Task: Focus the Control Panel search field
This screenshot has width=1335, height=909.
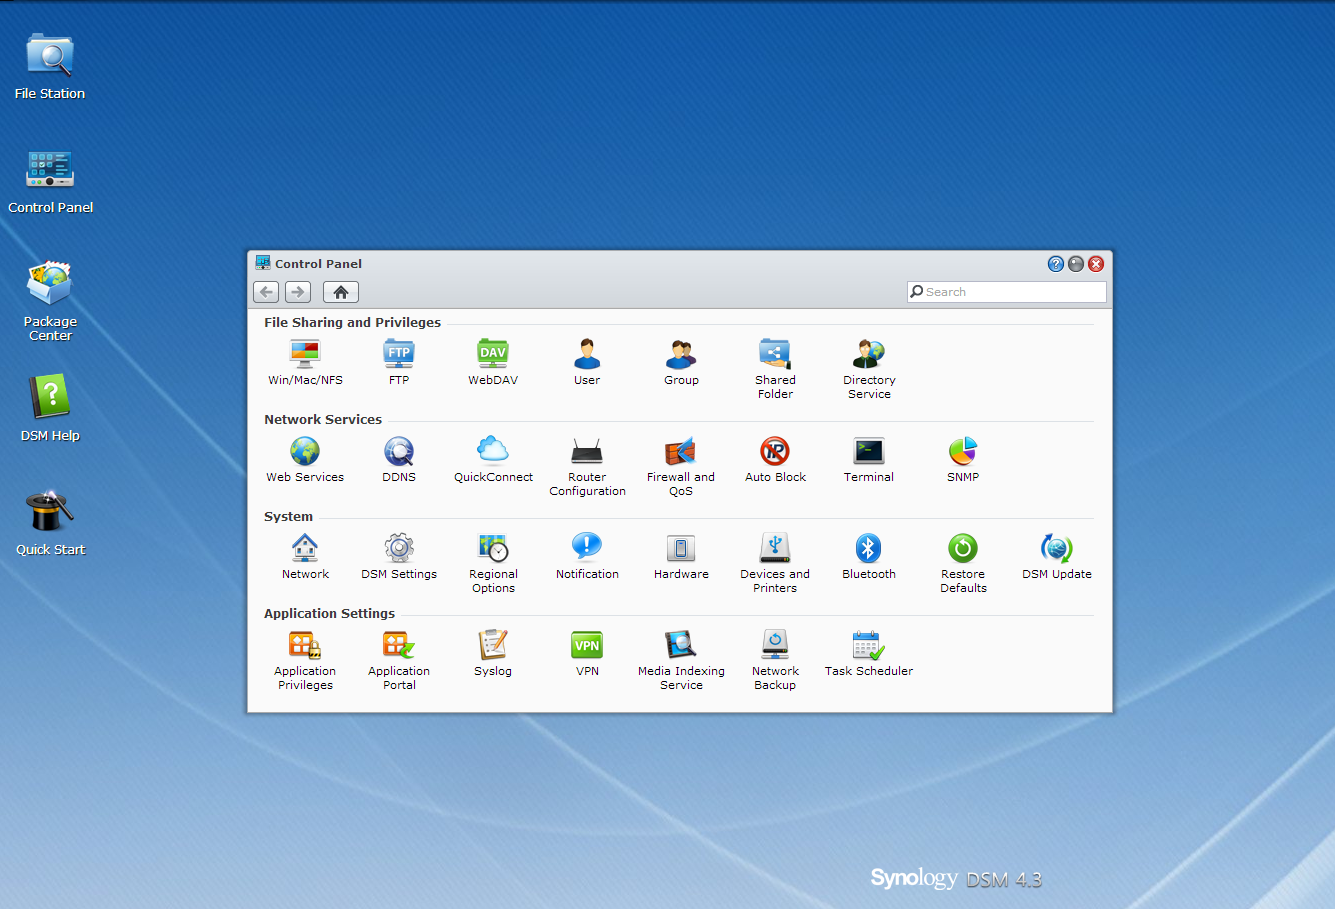Action: coord(1007,292)
